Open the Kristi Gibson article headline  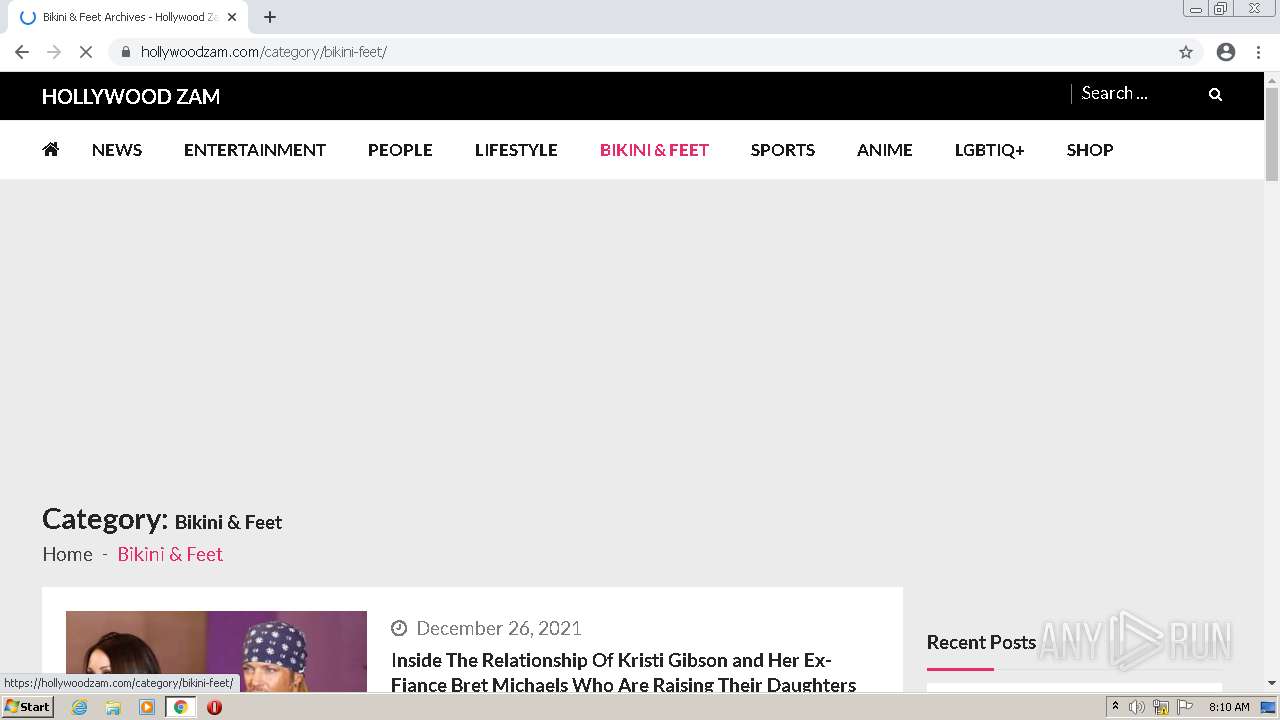point(623,672)
